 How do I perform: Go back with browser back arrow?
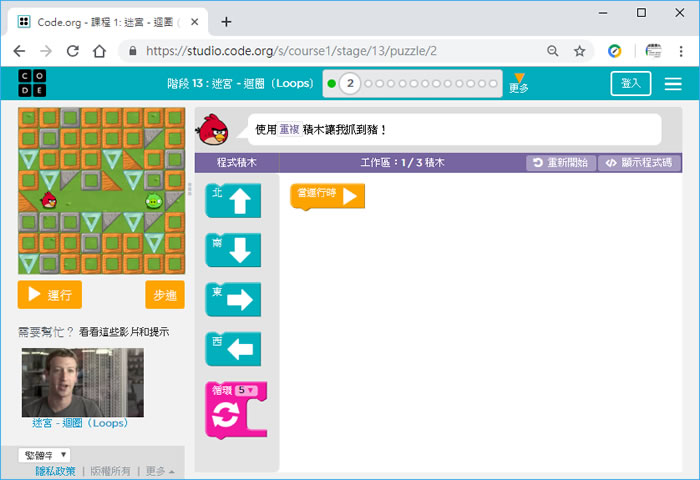pyautogui.click(x=19, y=51)
